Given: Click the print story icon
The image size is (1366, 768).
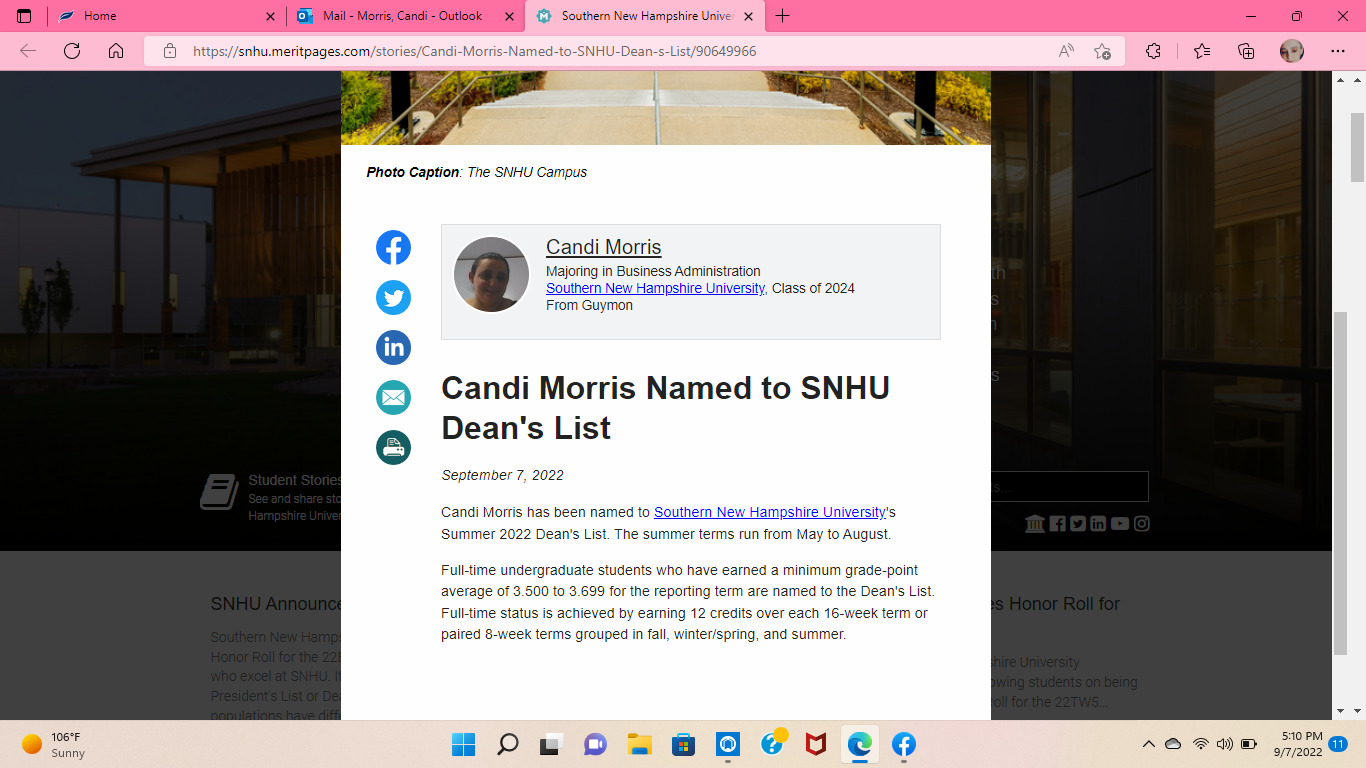Looking at the screenshot, I should 393,447.
